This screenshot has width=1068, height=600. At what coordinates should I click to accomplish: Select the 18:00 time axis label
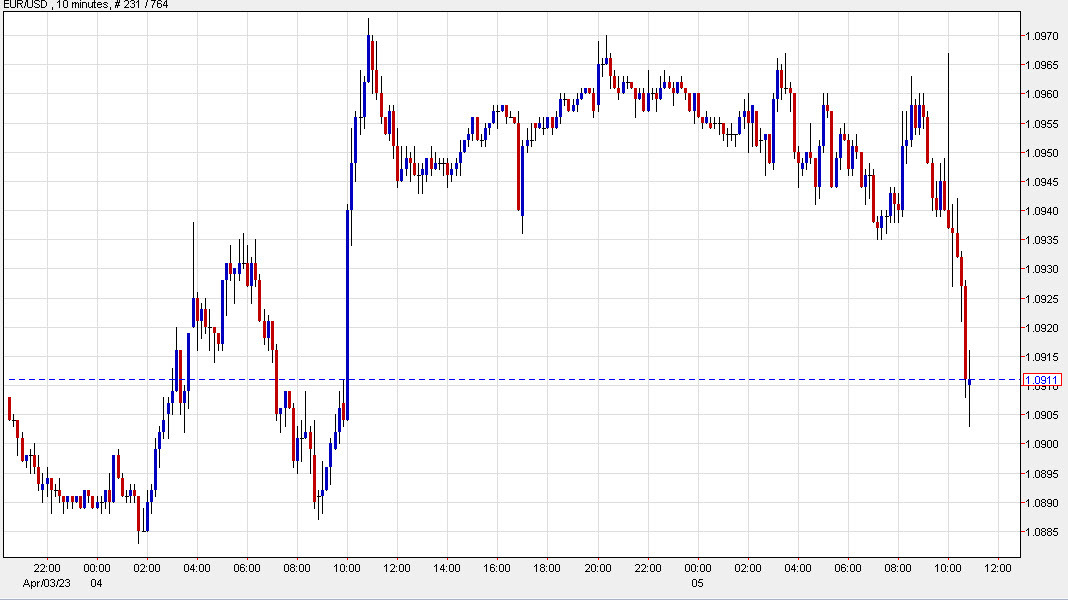coord(547,568)
